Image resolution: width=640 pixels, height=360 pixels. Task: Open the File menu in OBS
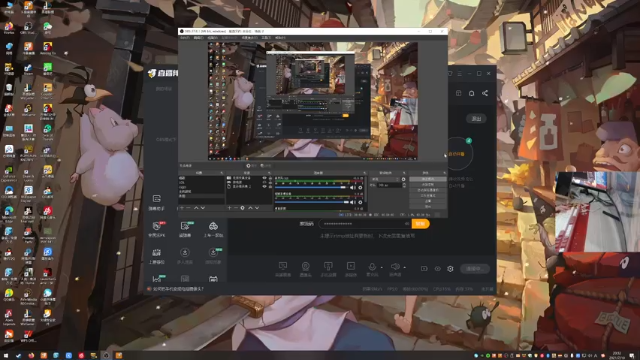pos(185,38)
